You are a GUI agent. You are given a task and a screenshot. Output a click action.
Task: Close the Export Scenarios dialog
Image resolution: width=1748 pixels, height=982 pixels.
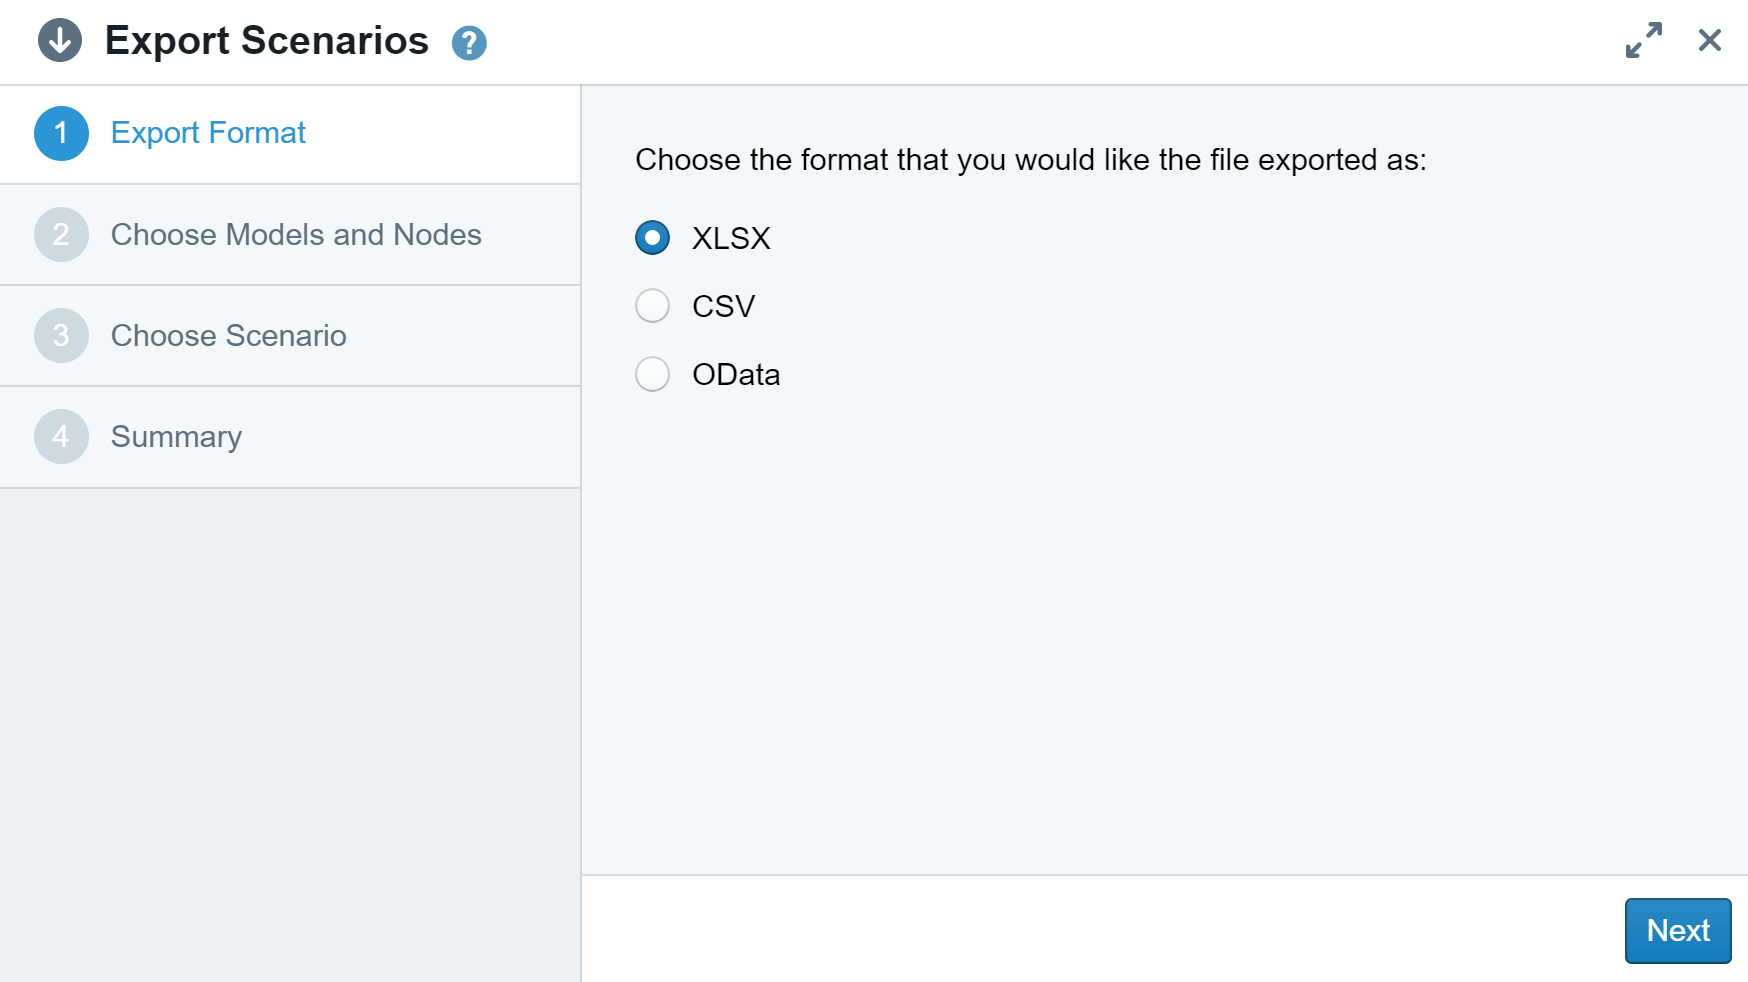1709,41
